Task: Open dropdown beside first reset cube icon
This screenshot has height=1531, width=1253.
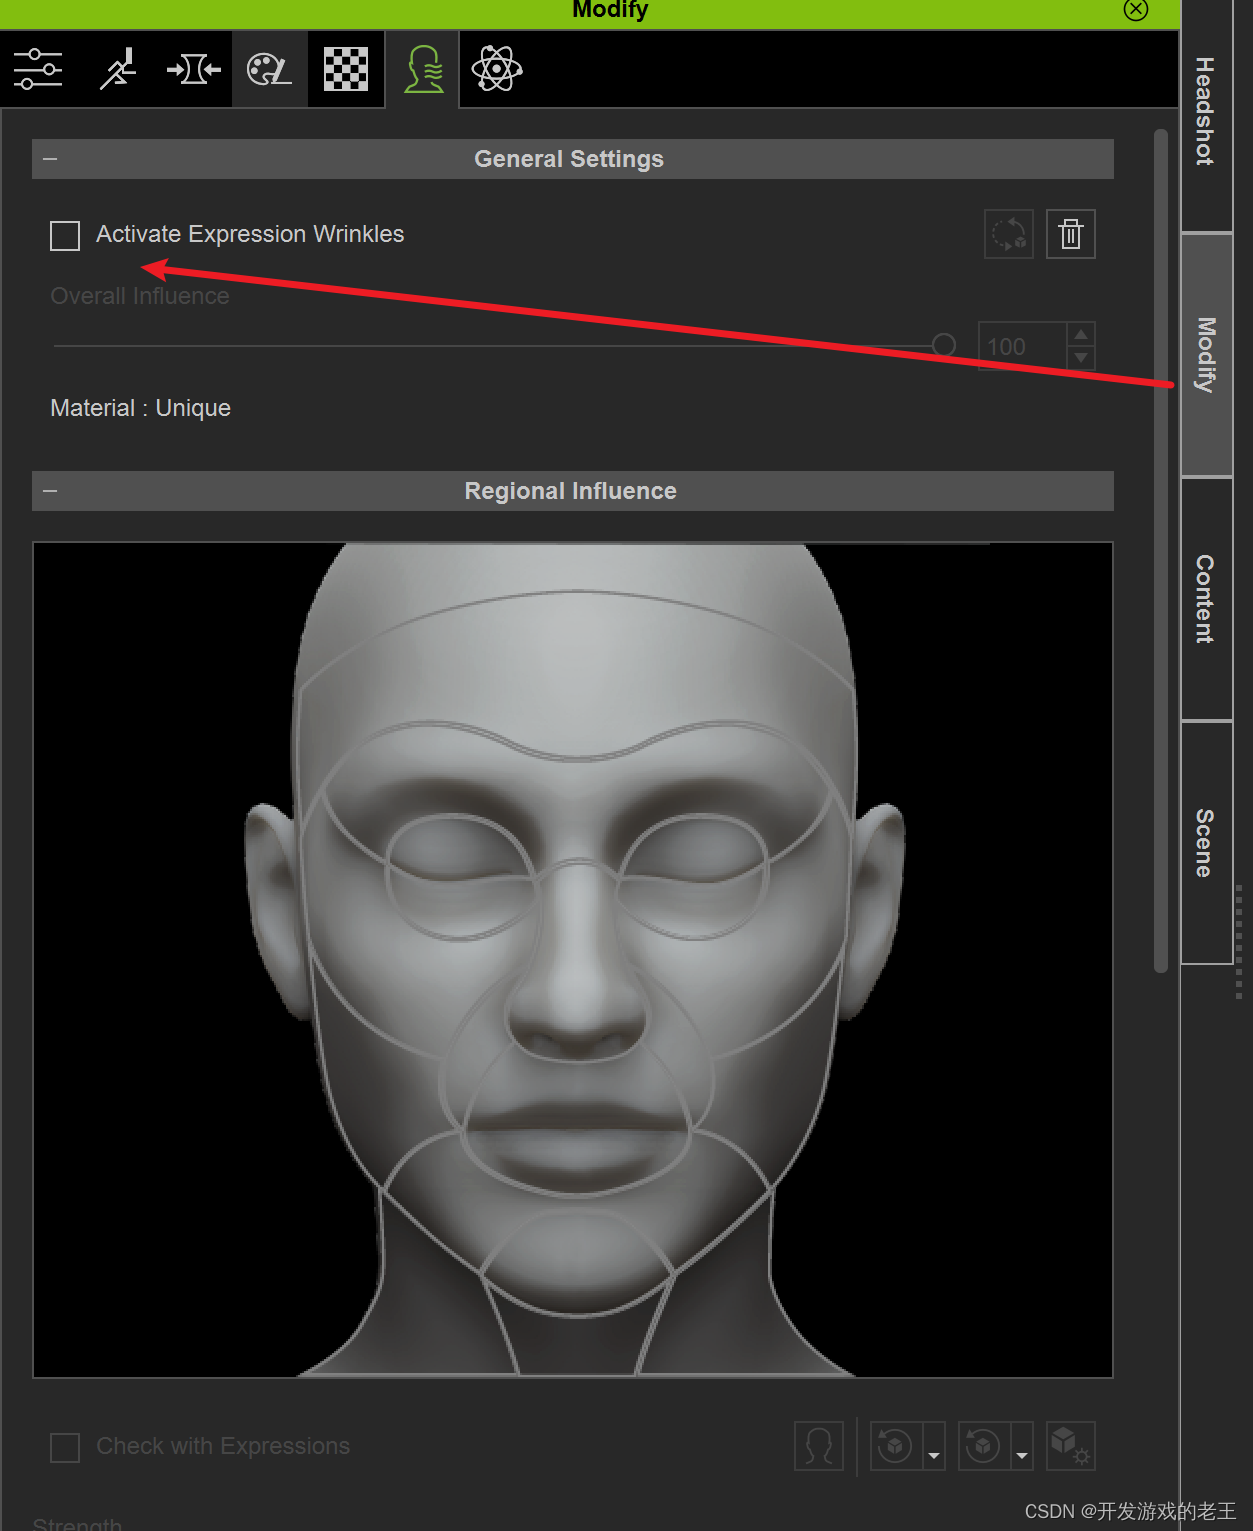Action: click(934, 1446)
